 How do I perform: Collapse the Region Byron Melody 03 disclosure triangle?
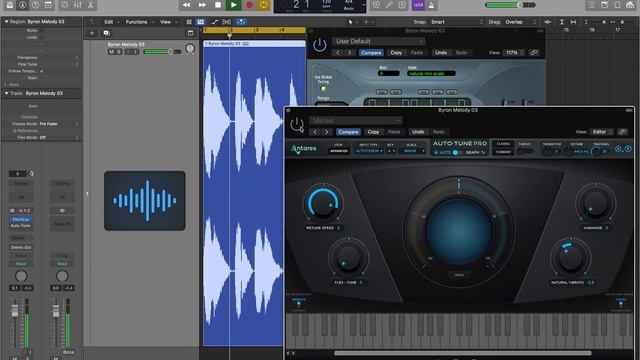(6, 21)
